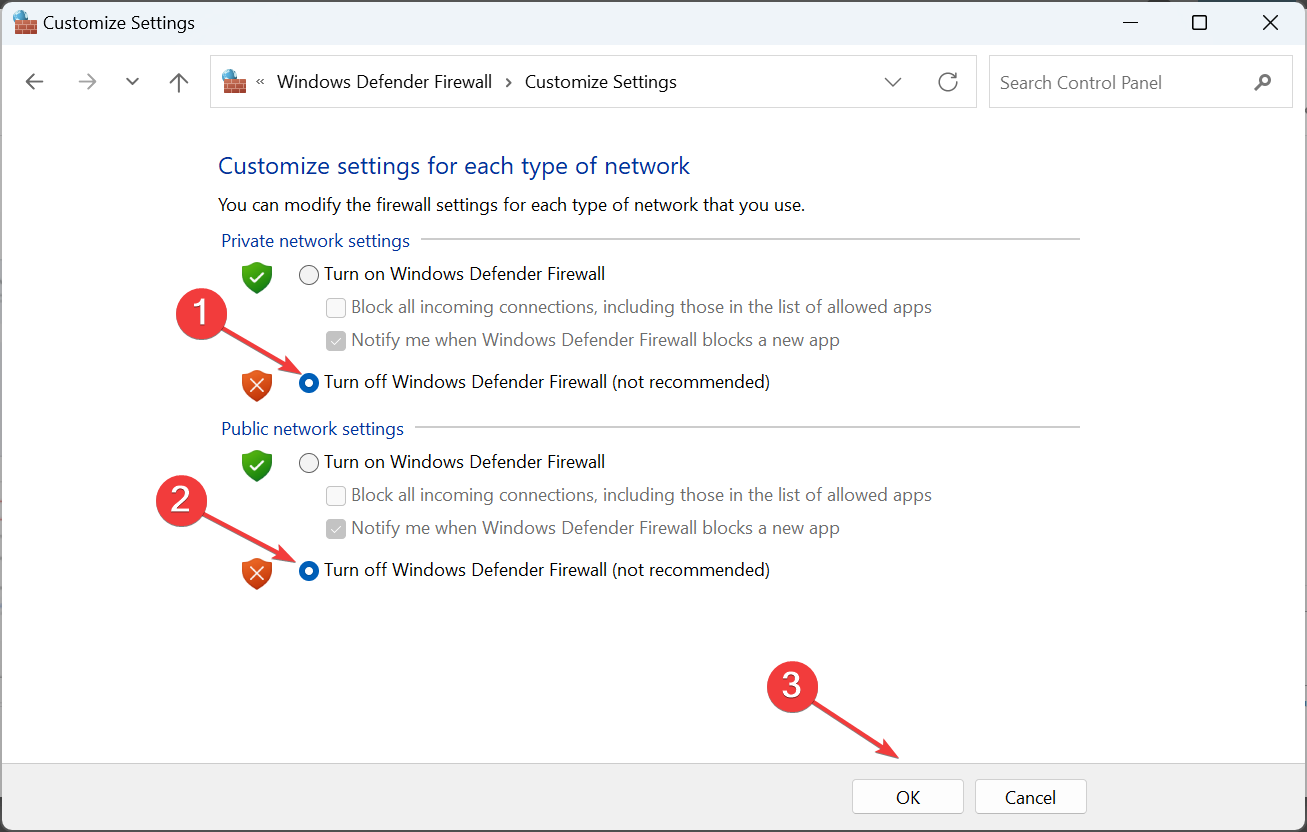Click the red shield icon under Private network
This screenshot has height=832, width=1307.
point(257,385)
